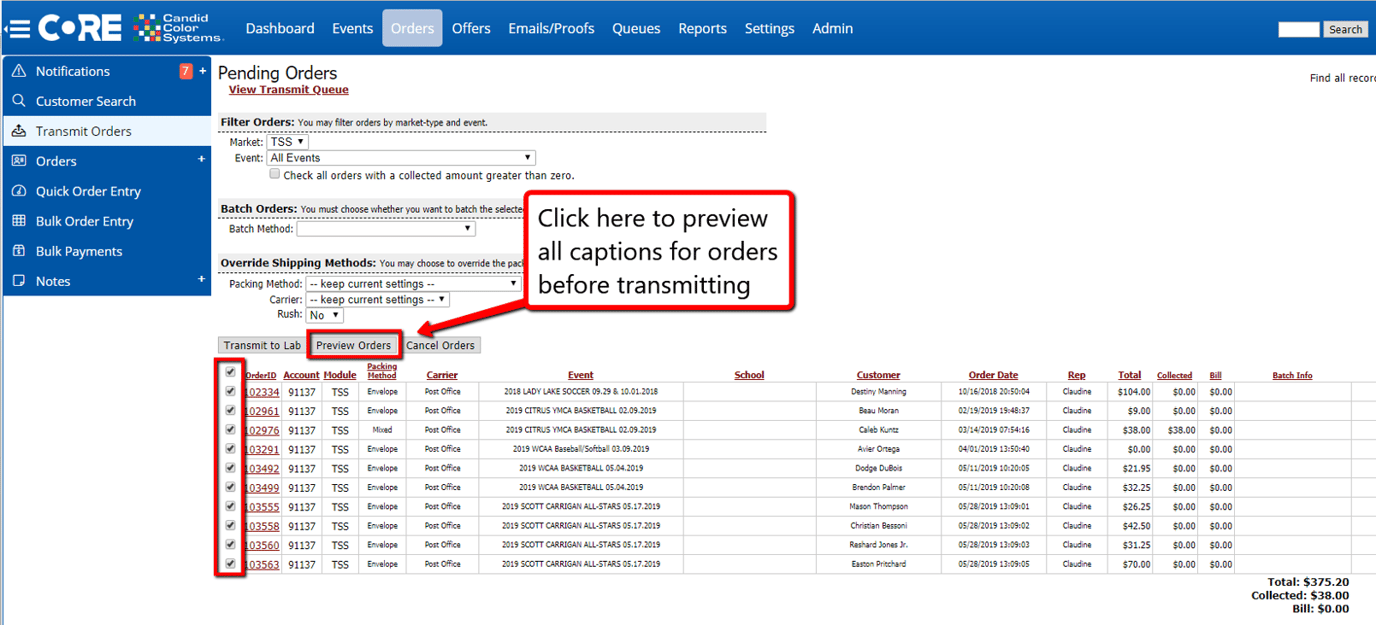Screen dimensions: 1376x625
Task: Open the Emails/Proofs menu item
Action: [x=551, y=28]
